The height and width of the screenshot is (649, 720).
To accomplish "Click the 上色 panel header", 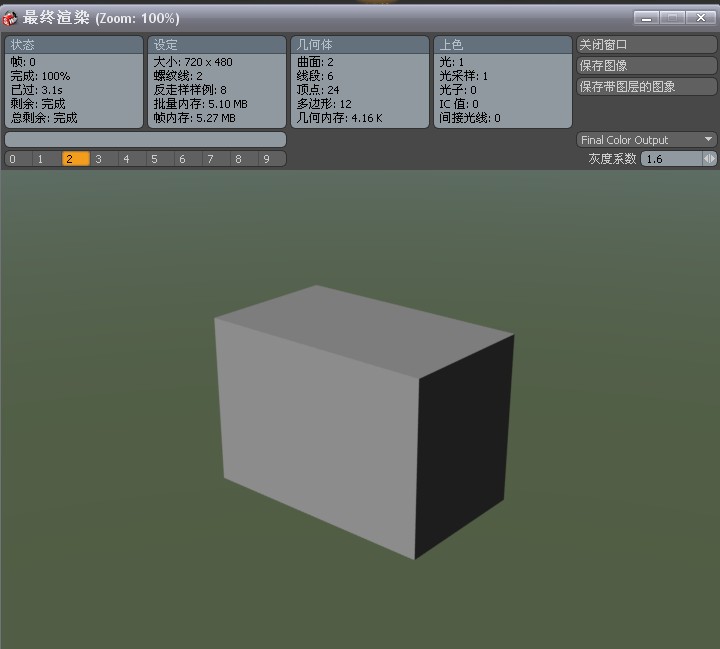I will pyautogui.click(x=503, y=45).
